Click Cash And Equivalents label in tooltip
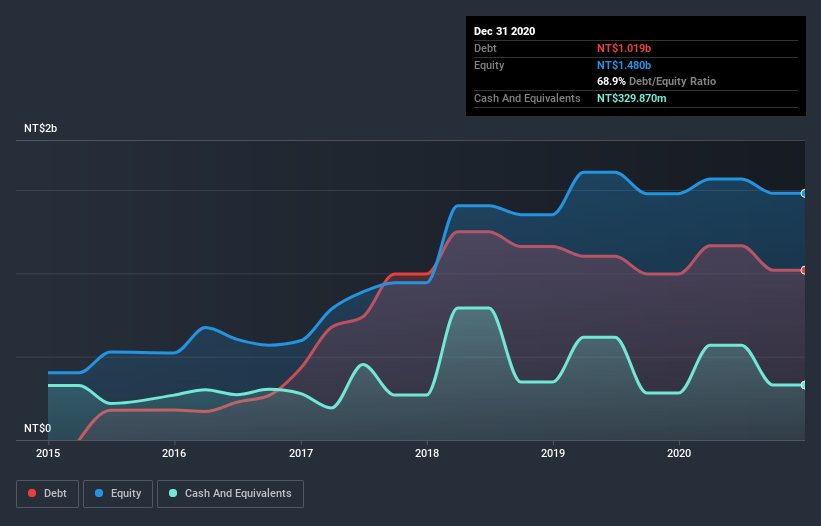This screenshot has height=526, width=821. click(x=527, y=98)
